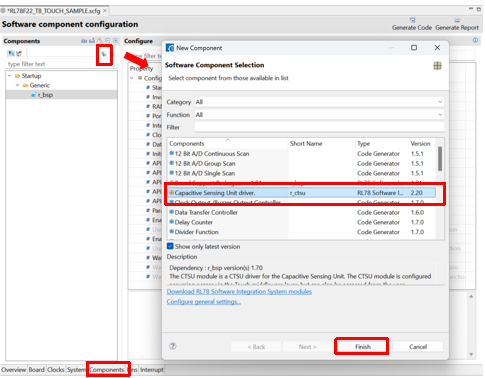The image size is (485, 378).
Task: Click the Property column header in the Configure panel
Action: [x=142, y=68]
